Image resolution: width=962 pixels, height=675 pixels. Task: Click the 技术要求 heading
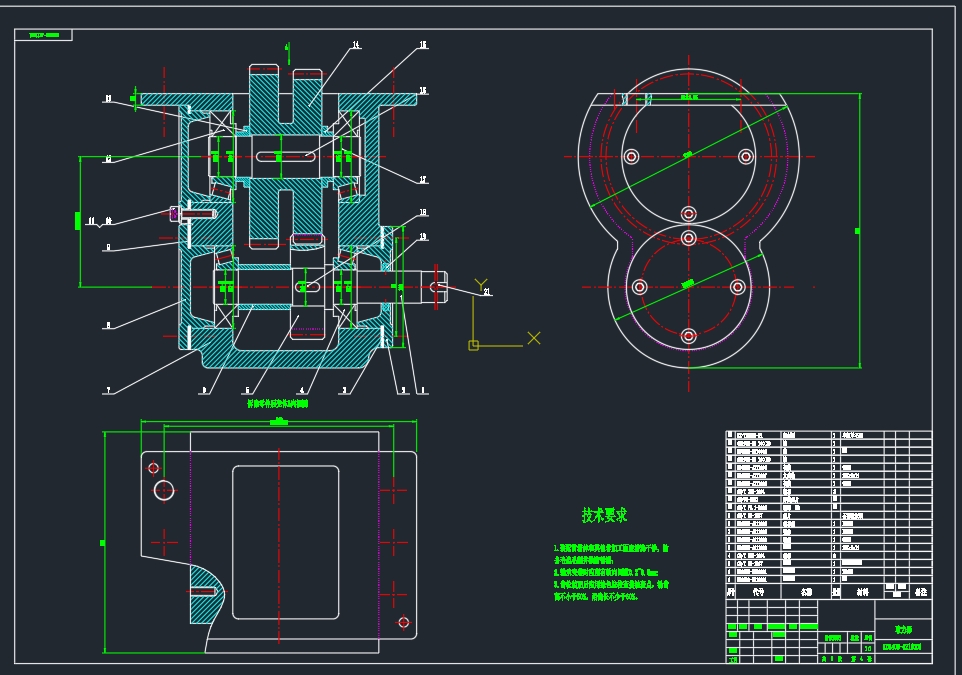[x=604, y=515]
